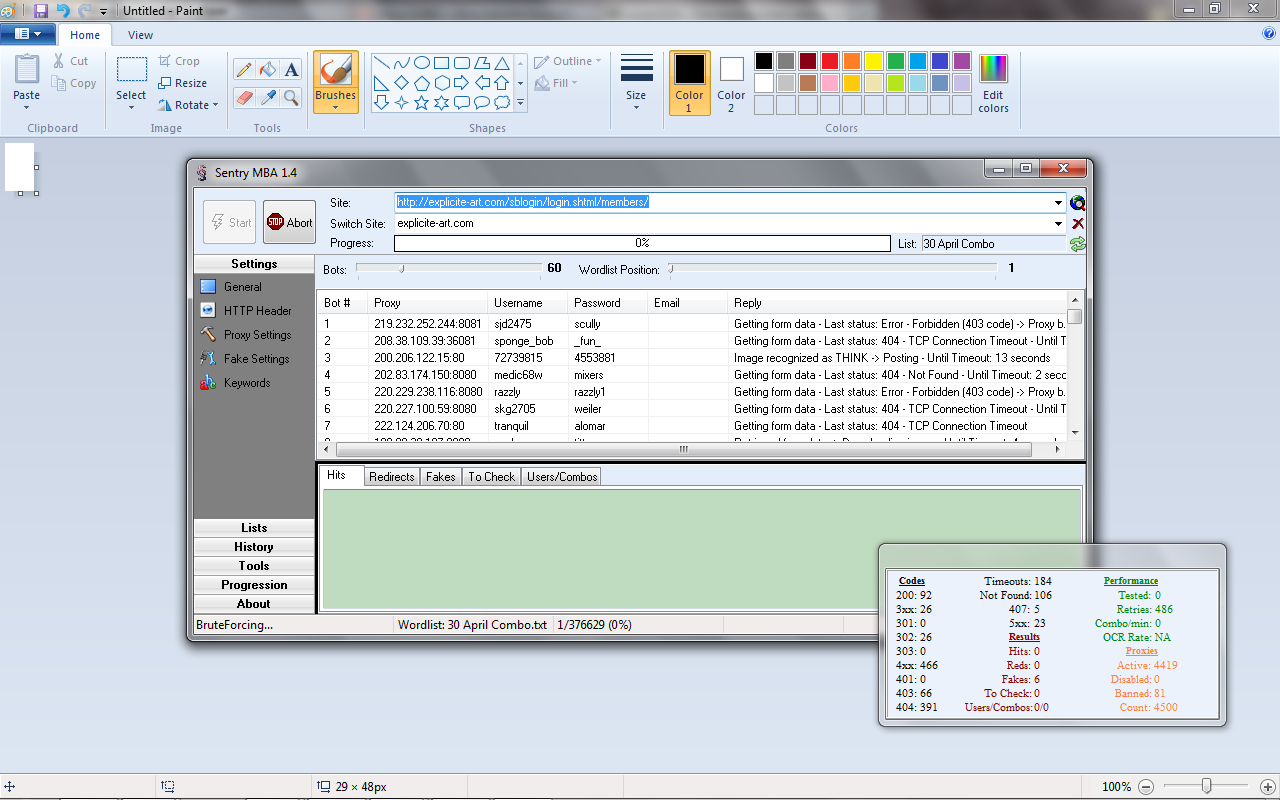Select the Eraser tool
The height and width of the screenshot is (800, 1280).
click(243, 97)
